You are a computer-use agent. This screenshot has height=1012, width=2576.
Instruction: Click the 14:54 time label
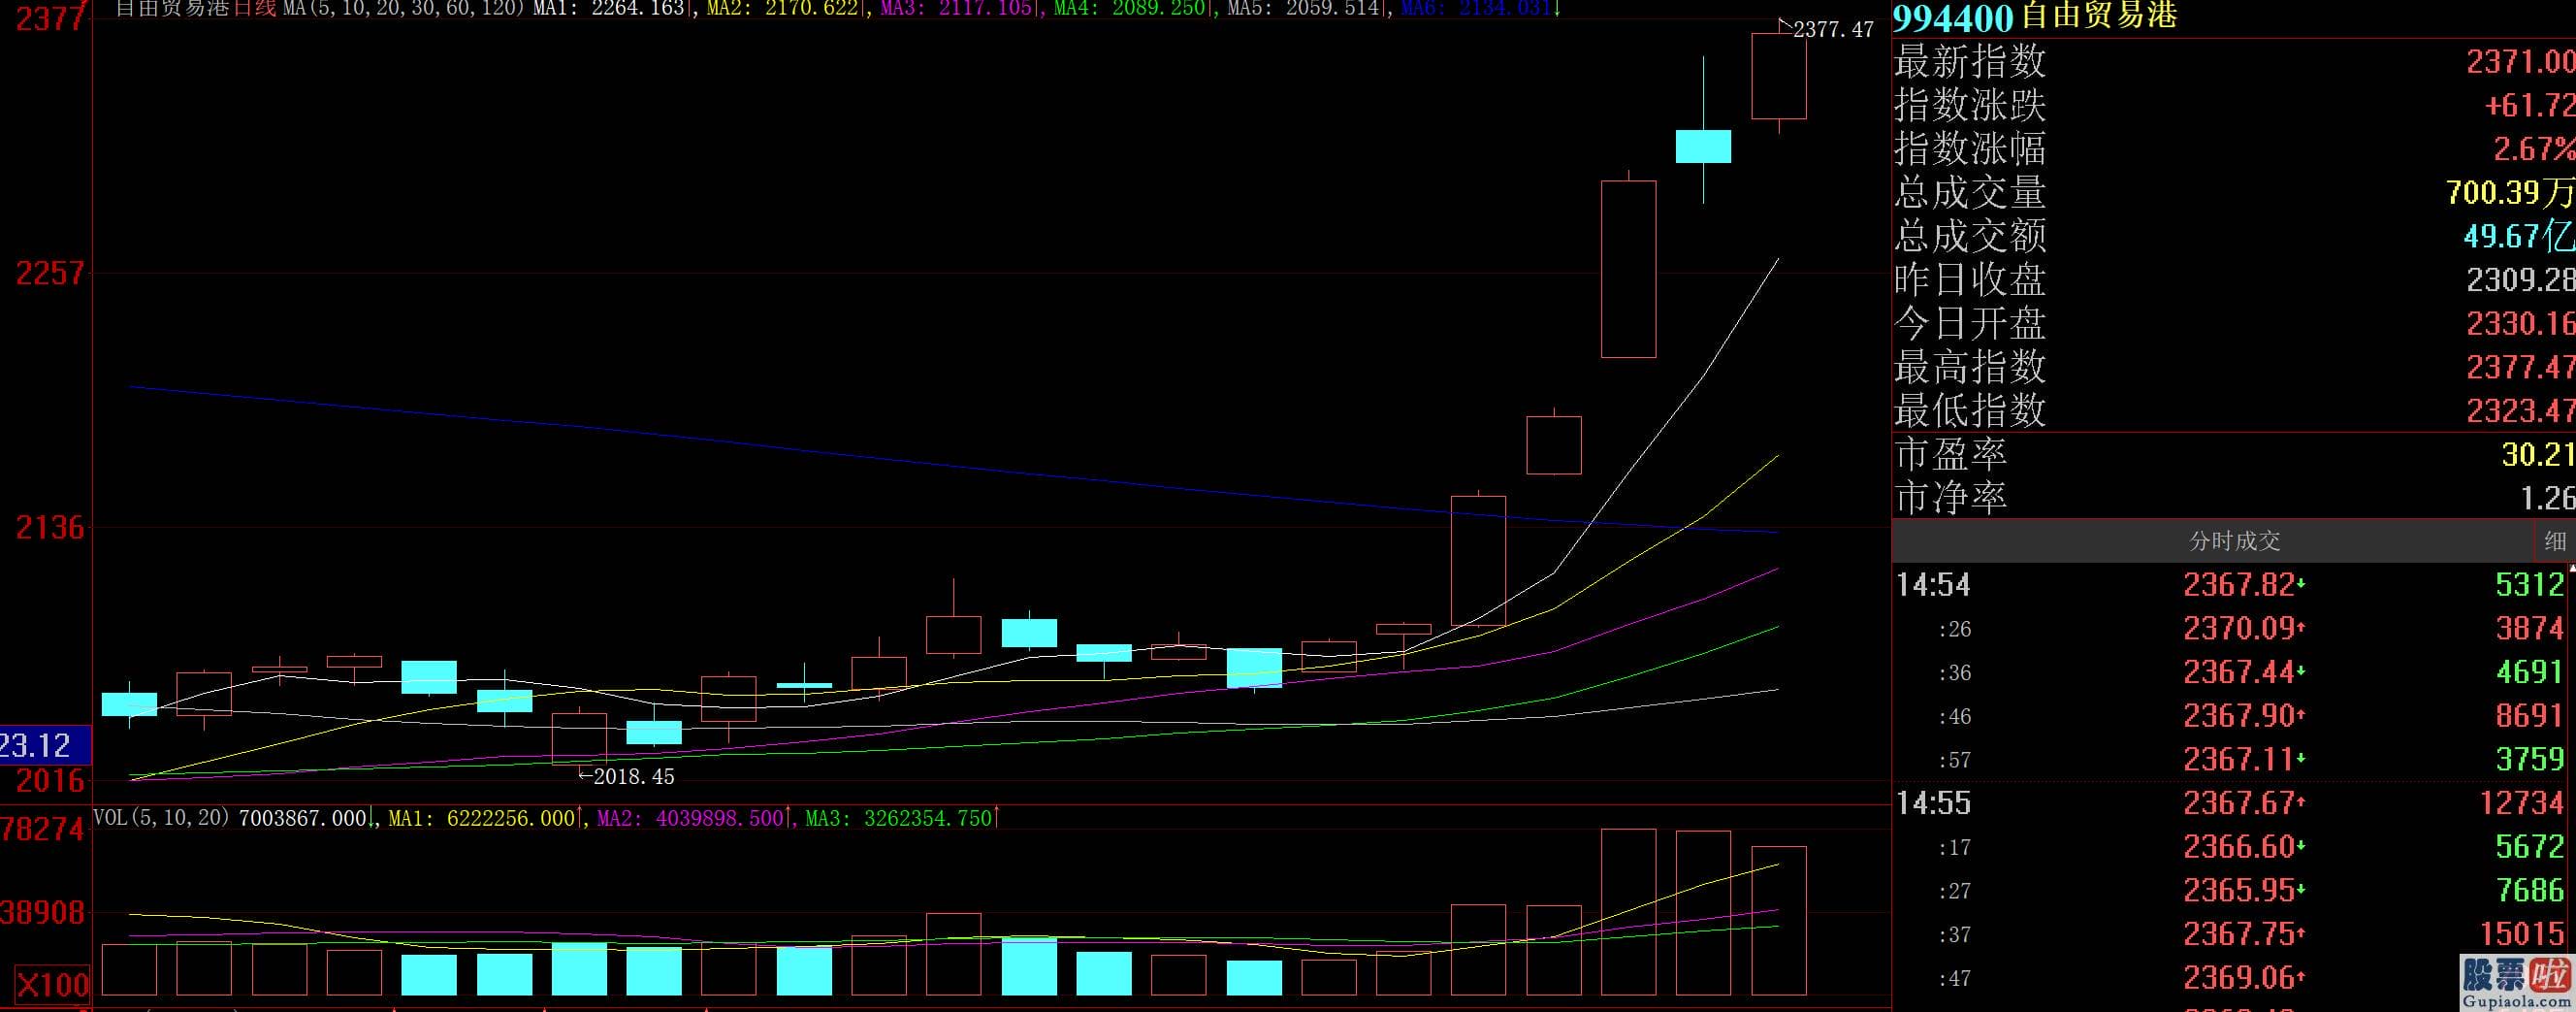point(1933,585)
